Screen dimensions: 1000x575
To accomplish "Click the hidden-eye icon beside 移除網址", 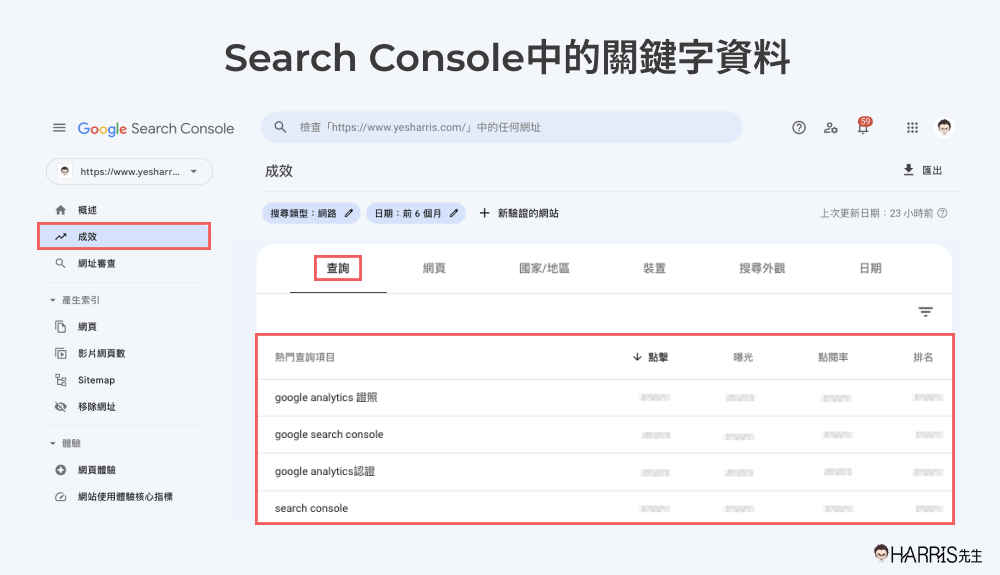I will [x=61, y=407].
